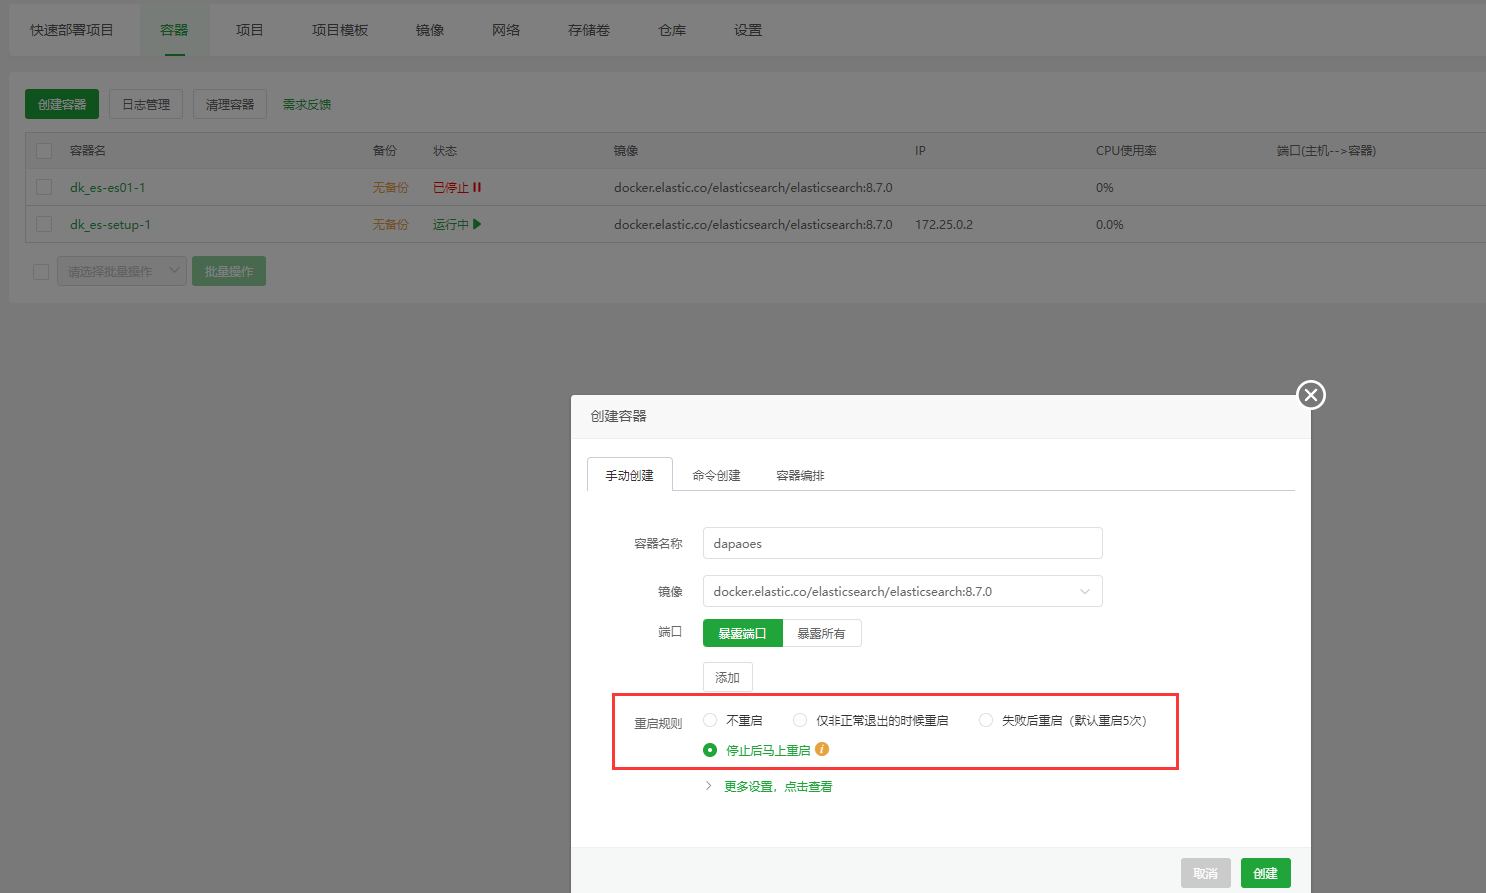Viewport: 1486px width, 893px height.
Task: Click the green 创建容器 button
Action: pyautogui.click(x=62, y=104)
